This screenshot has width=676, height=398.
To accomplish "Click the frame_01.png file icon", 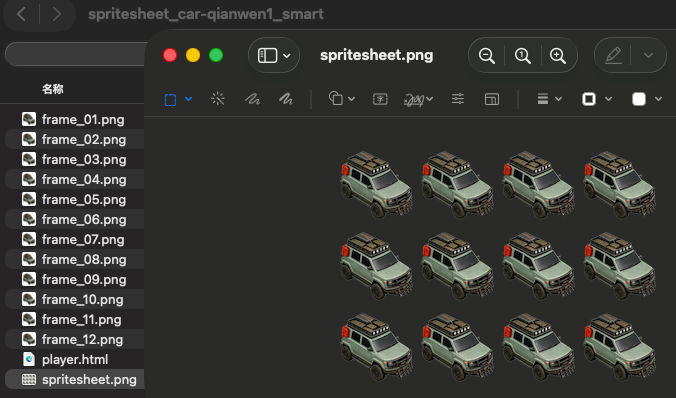I will point(29,119).
